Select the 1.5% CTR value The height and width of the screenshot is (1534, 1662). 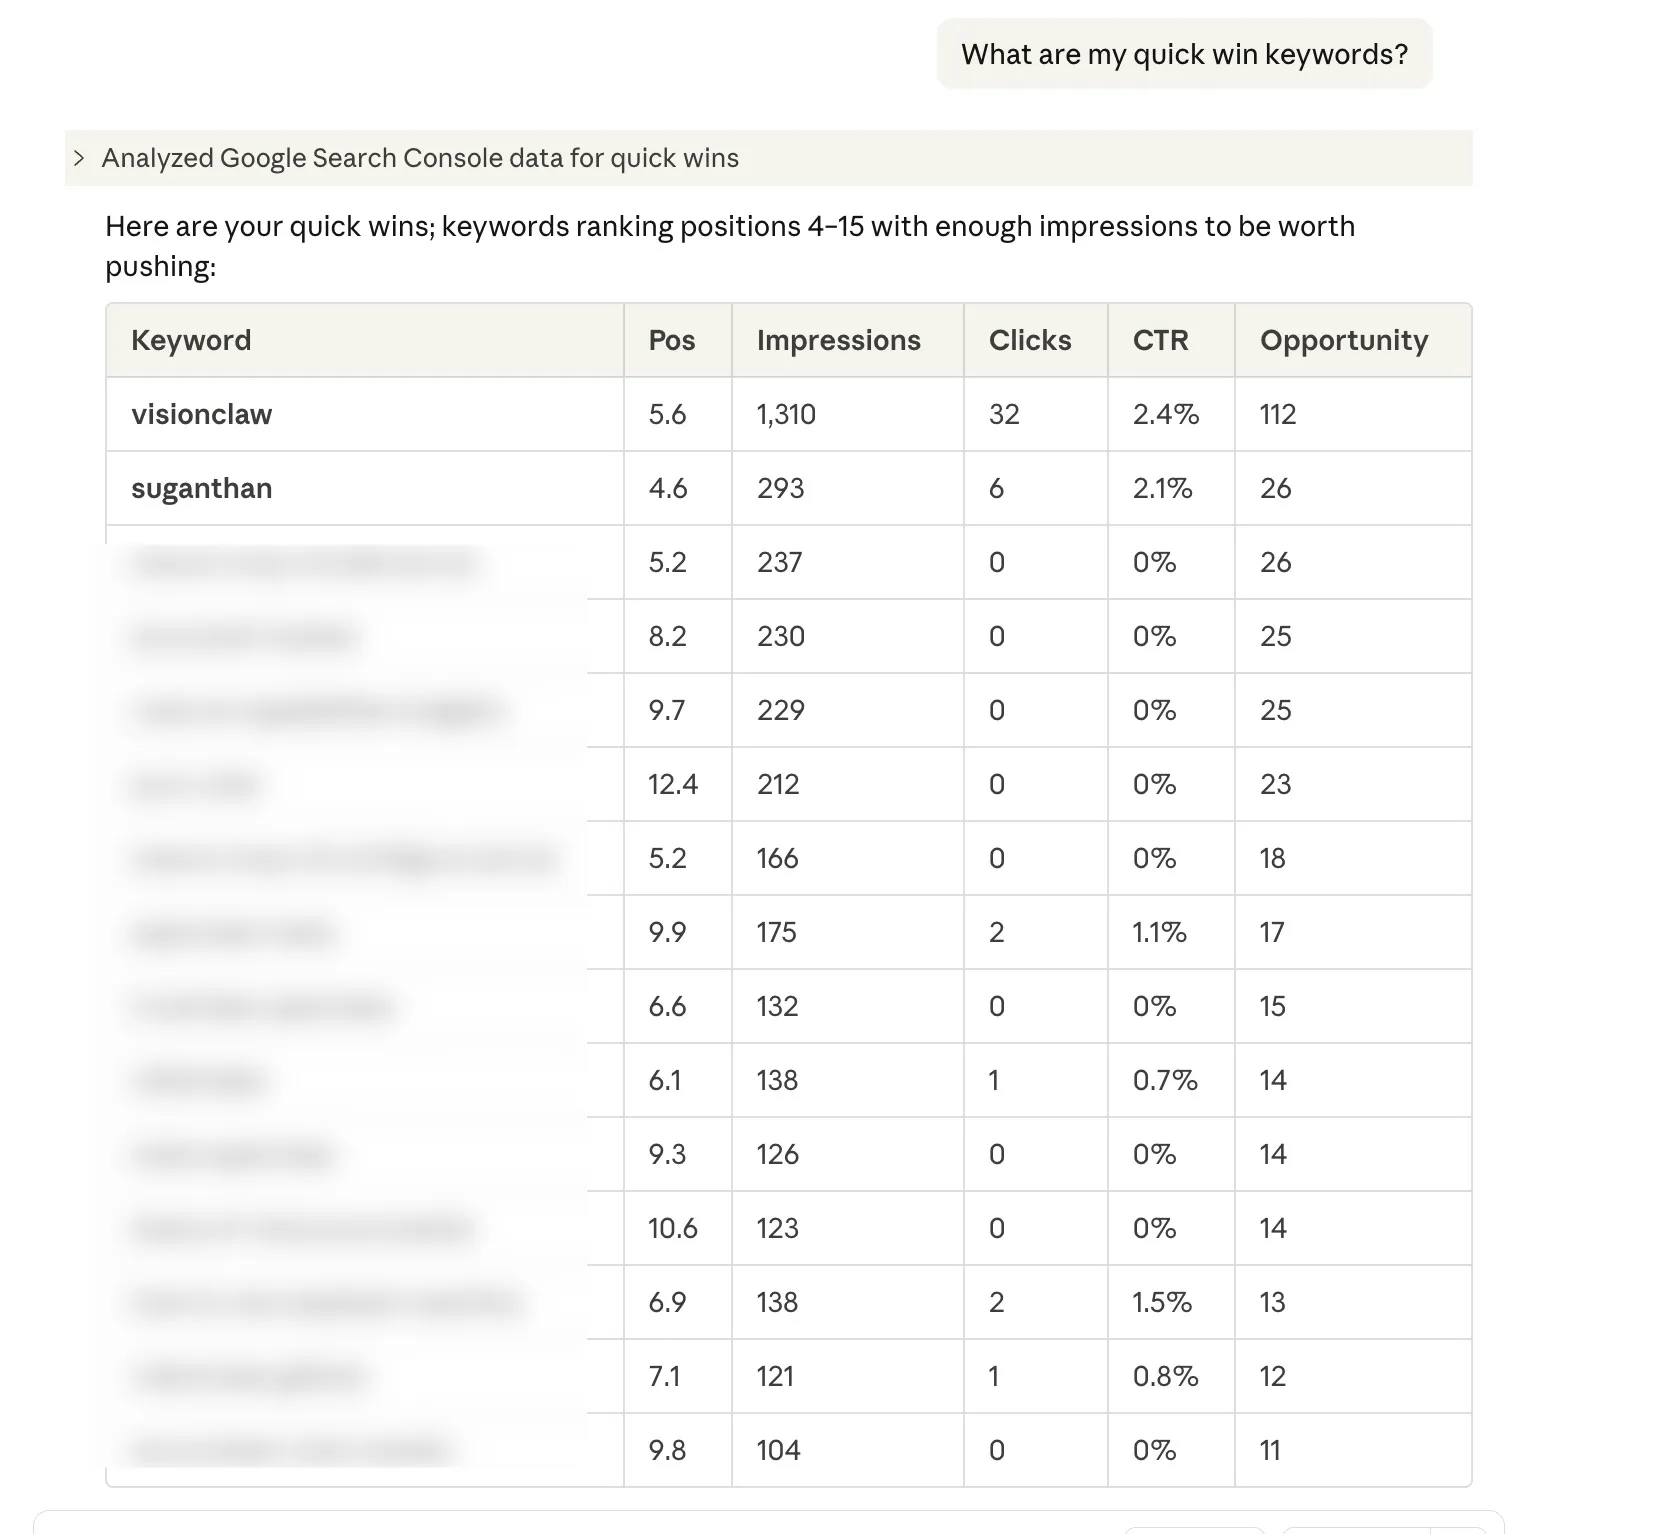tap(1161, 1302)
